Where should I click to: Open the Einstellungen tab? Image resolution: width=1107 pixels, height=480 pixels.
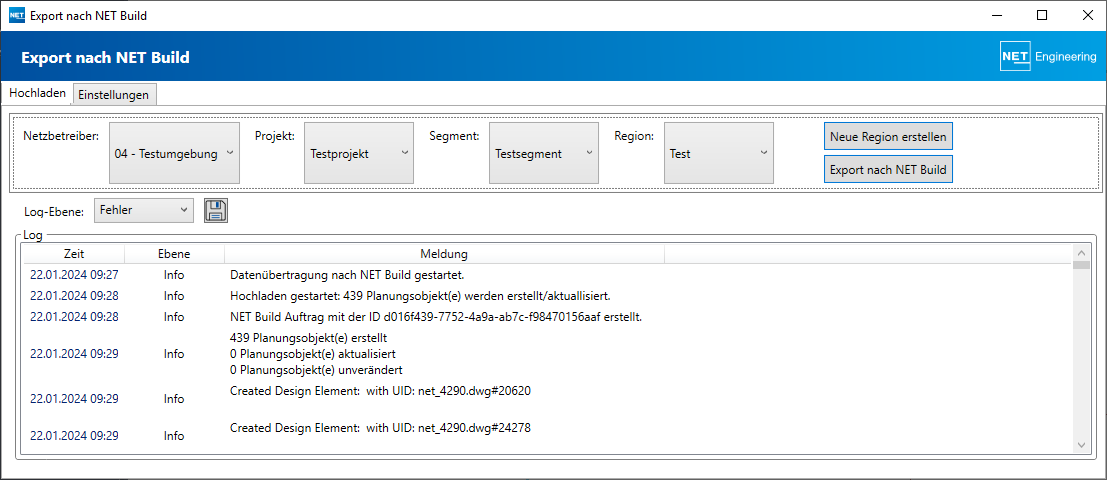[x=114, y=95]
